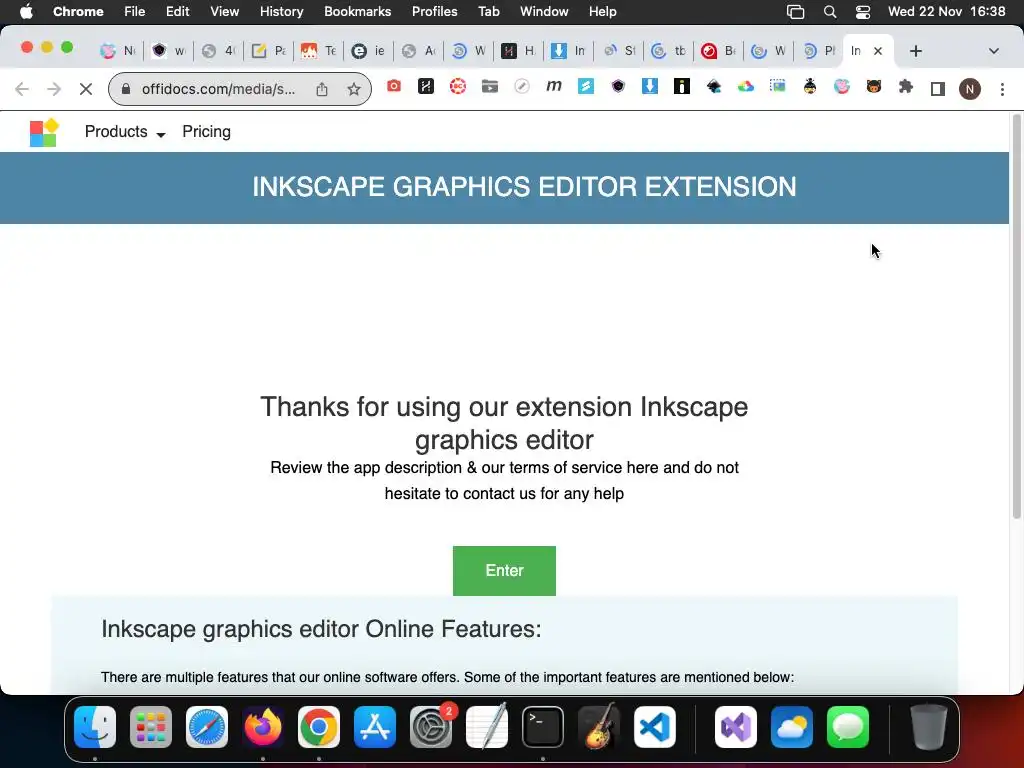Open the Extensions puzzle-piece menu
Viewport: 1024px width, 768px height.
[906, 86]
